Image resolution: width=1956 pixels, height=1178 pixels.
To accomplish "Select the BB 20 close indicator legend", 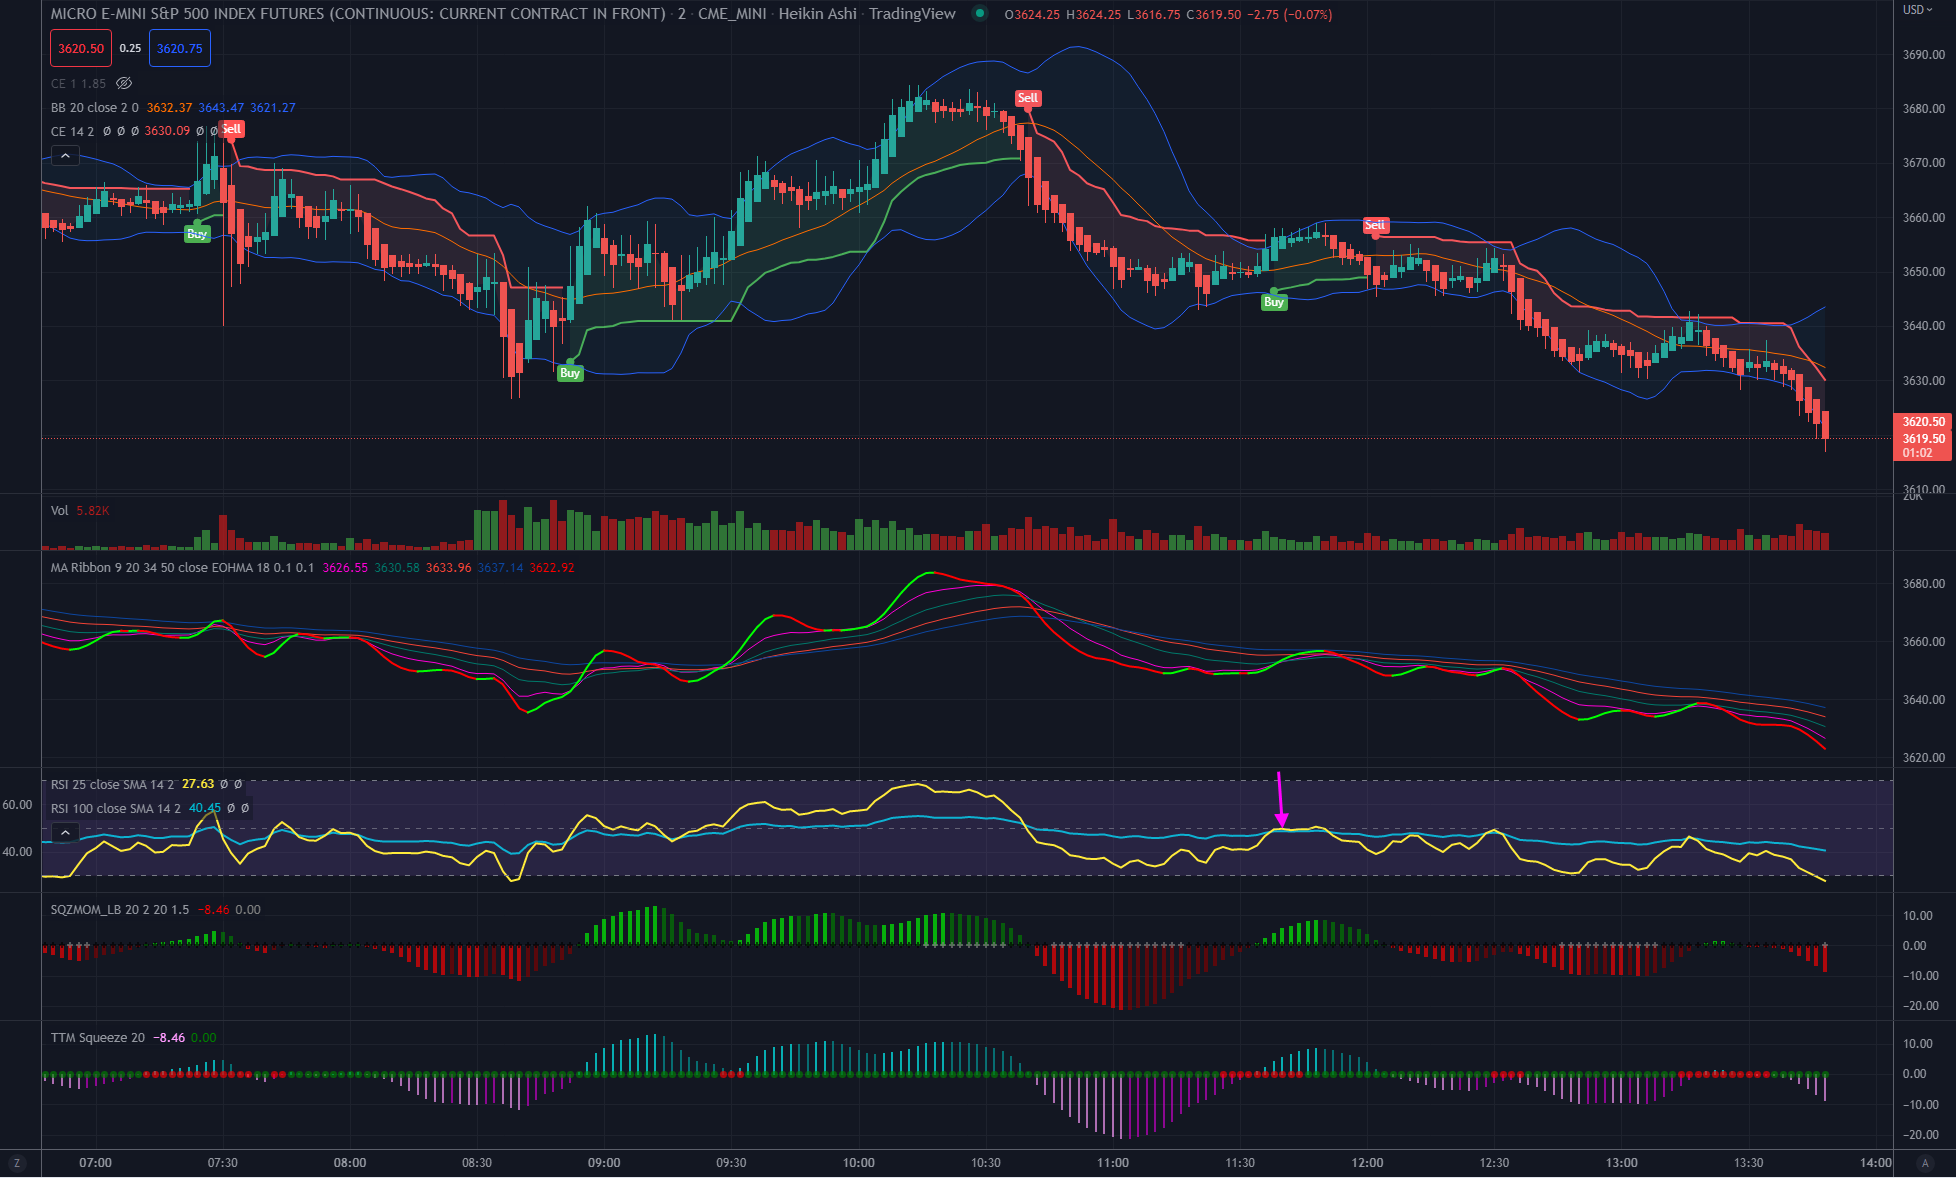I will click(95, 108).
